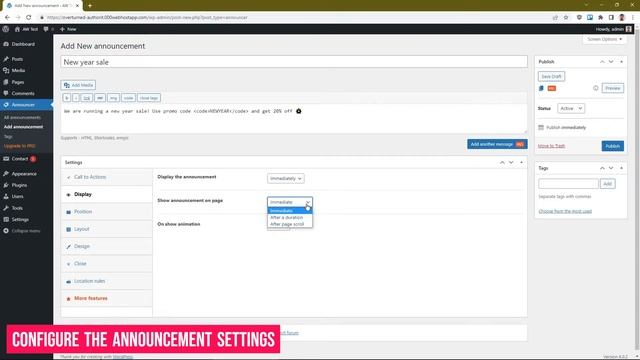Open the + New admin bar menu
Screen dimensions: 640x360
tap(68, 29)
